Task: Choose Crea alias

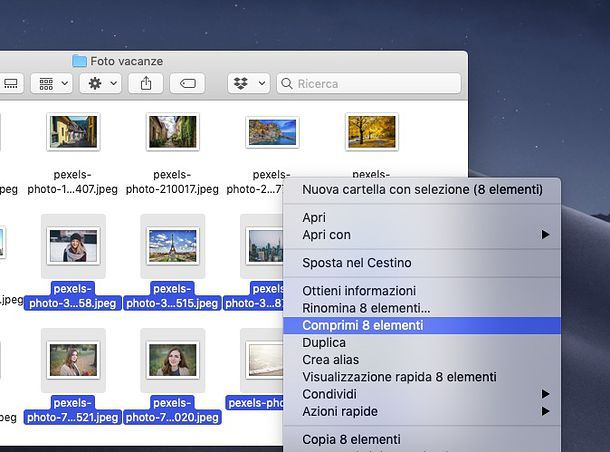Action: pos(422,359)
